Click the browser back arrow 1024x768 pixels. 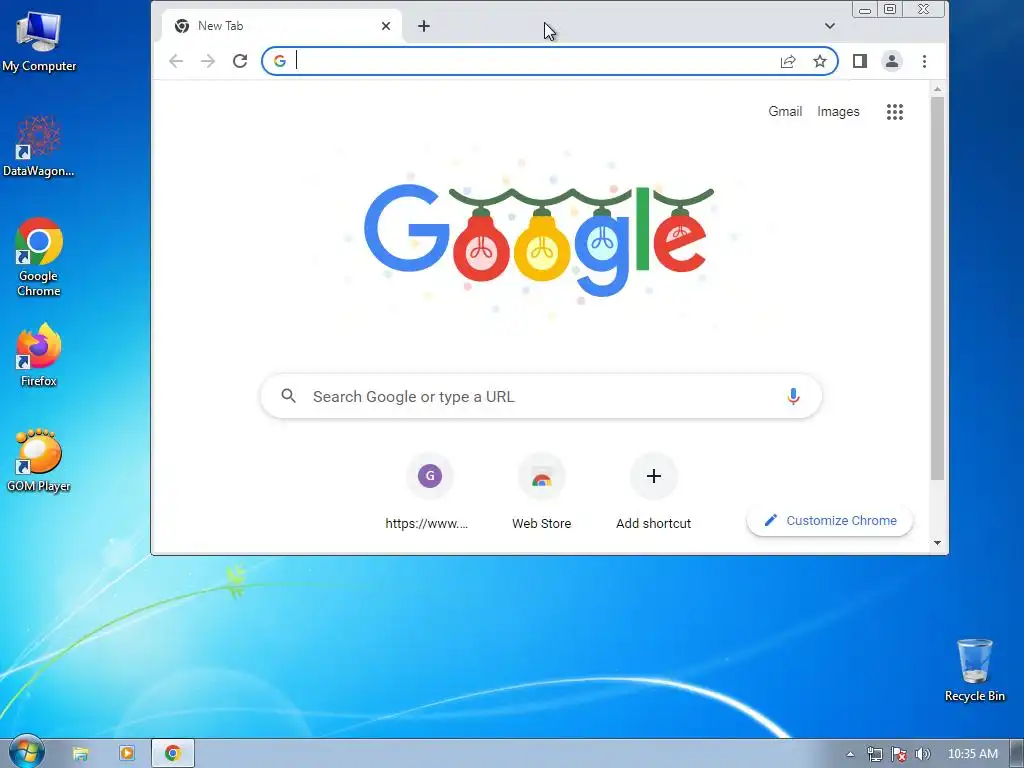point(176,61)
